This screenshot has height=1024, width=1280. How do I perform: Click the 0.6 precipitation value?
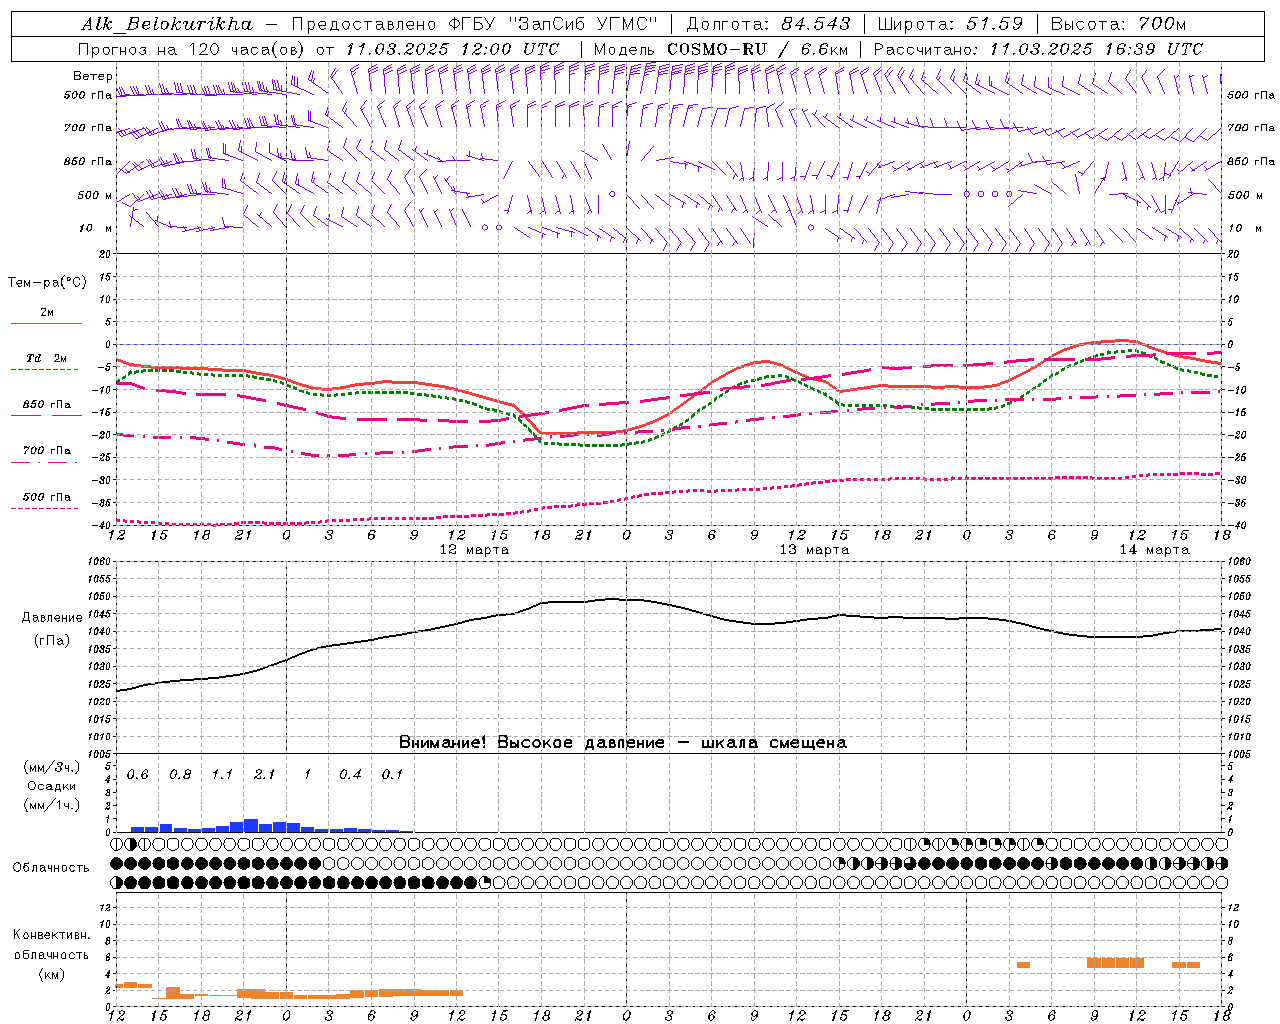point(137,775)
